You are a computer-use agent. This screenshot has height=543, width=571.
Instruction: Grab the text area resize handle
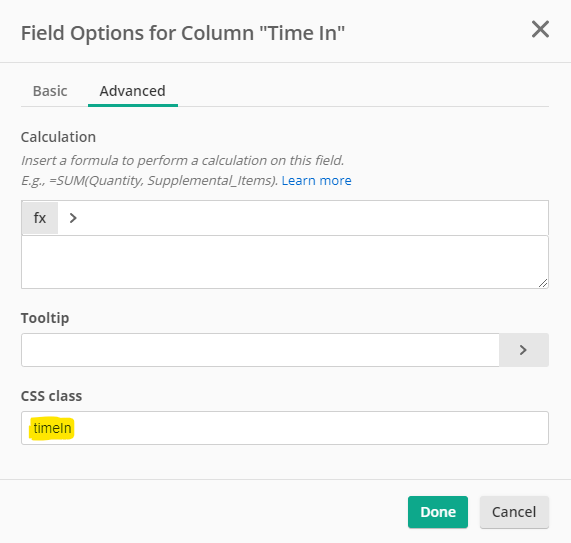click(x=543, y=283)
